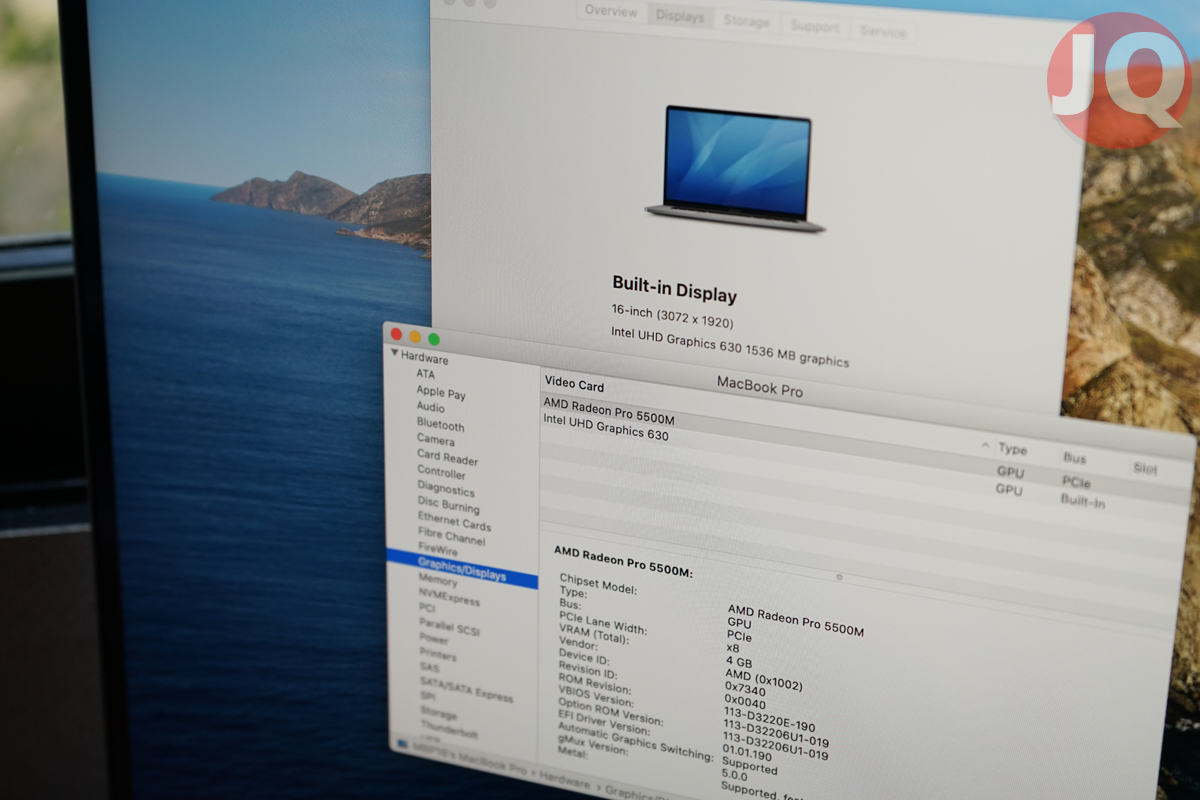The image size is (1200, 800).
Task: Collapse the Hardware section in the sidebar
Action: (395, 354)
